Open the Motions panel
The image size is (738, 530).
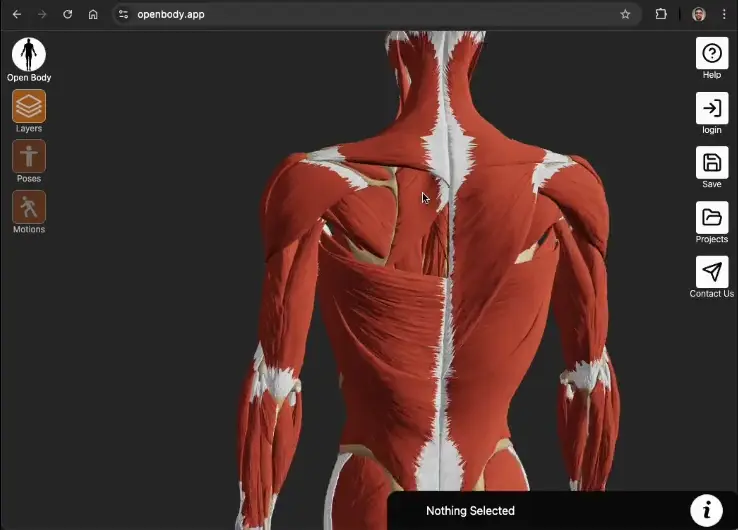29,207
